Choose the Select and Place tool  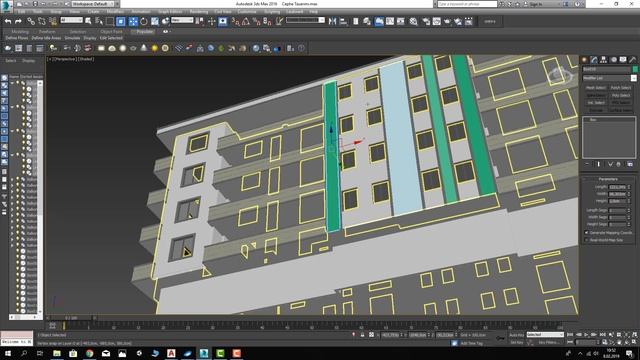(165, 21)
